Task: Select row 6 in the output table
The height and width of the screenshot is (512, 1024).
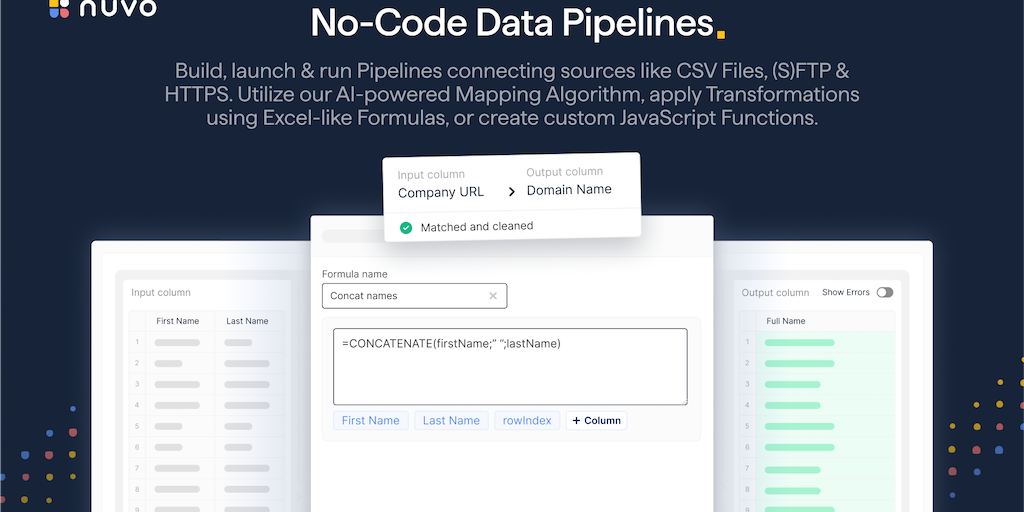Action: (748, 447)
